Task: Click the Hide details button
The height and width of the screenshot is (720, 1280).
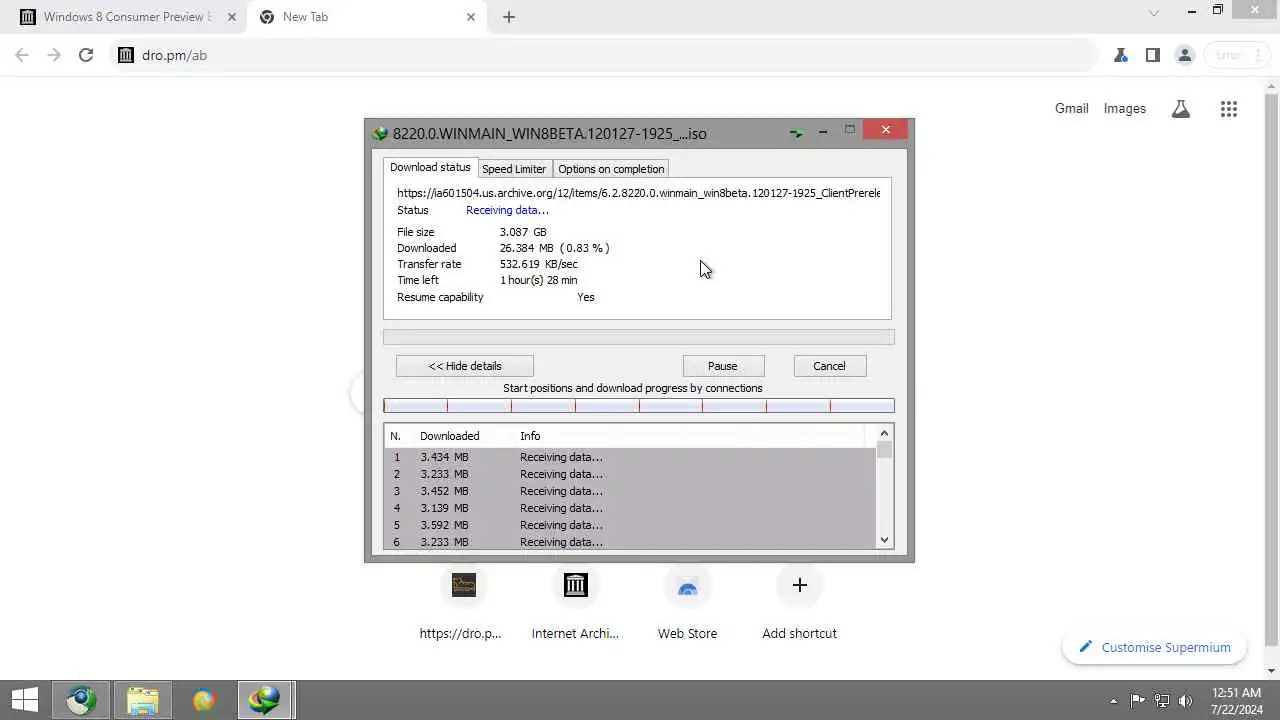Action: (x=465, y=366)
